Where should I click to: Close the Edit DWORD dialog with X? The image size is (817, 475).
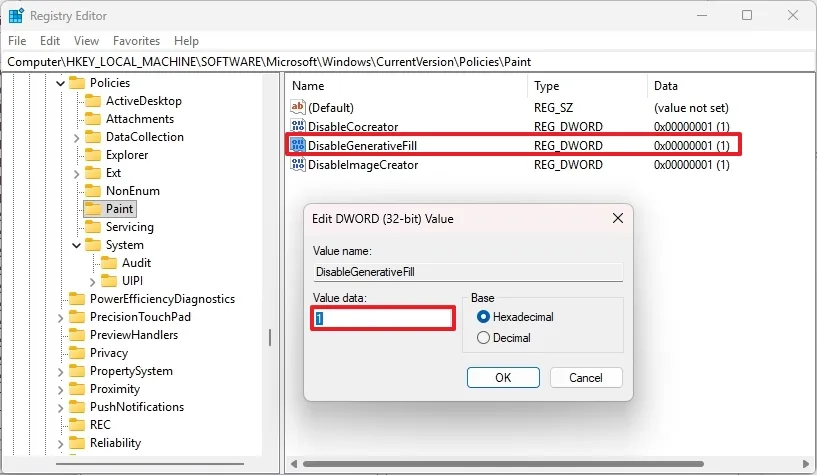[x=618, y=218]
